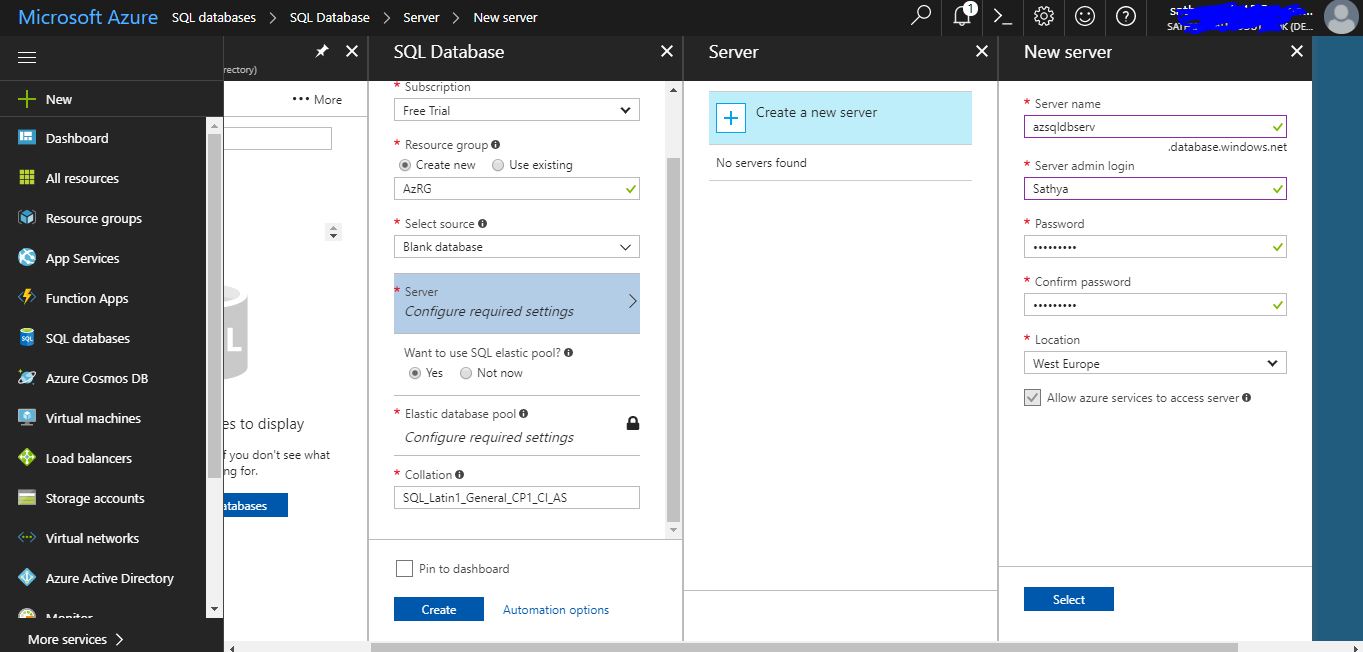Open help via the question mark icon
Screen dimensions: 1363x652
pos(1125,17)
